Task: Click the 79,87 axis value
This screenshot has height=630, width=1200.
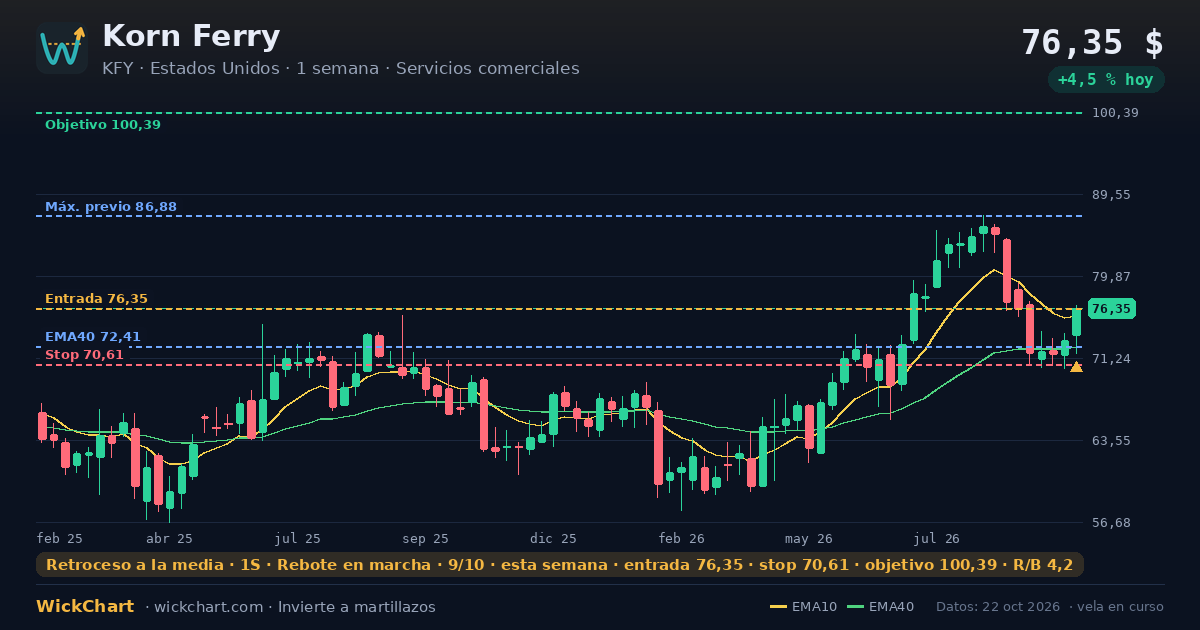Action: pos(1111,277)
